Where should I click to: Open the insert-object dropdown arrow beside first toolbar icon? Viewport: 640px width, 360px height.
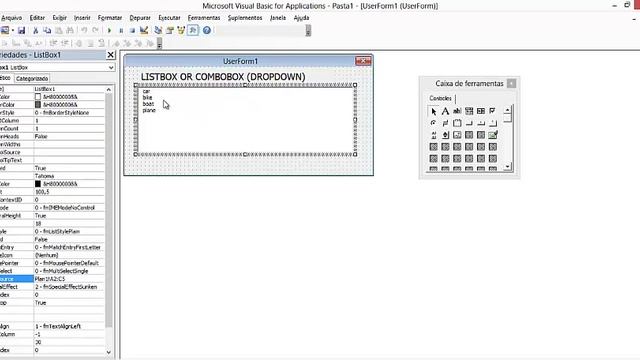click(x=13, y=30)
